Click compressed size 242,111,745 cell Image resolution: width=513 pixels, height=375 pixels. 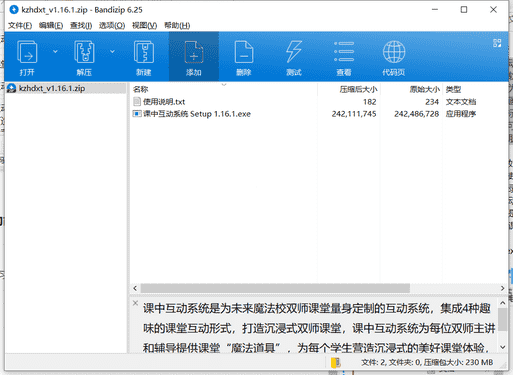354,114
